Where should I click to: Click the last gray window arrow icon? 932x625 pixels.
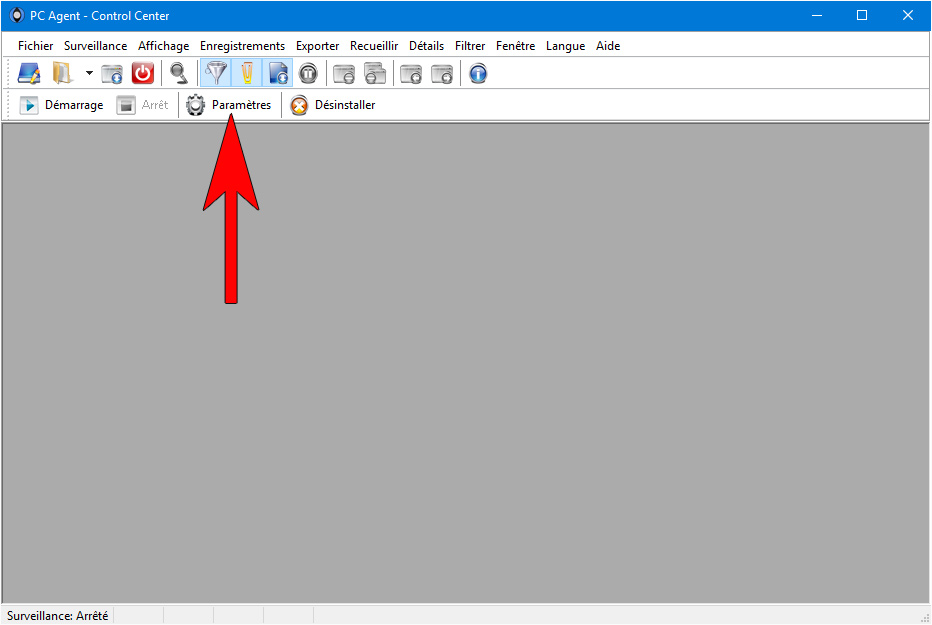442,74
